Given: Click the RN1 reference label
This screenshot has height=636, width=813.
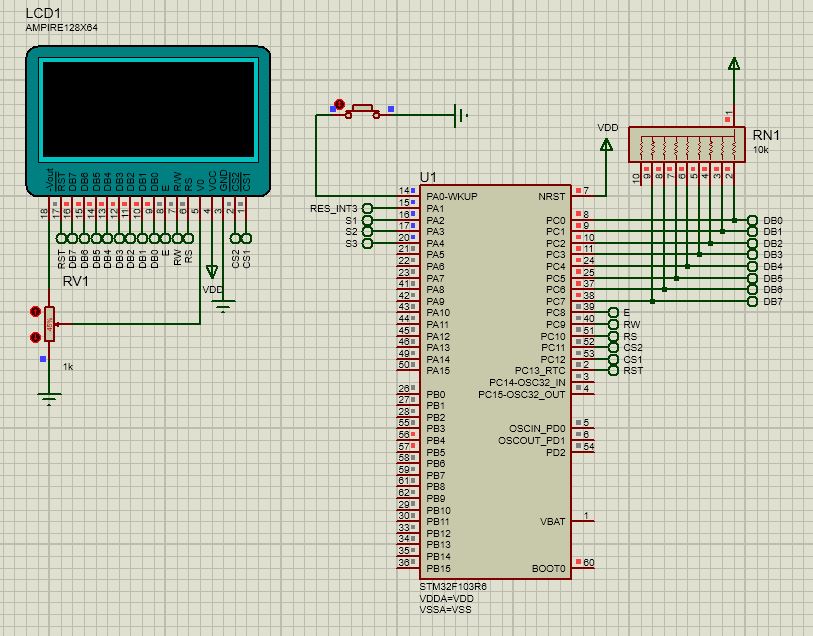Looking at the screenshot, I should point(766,135).
